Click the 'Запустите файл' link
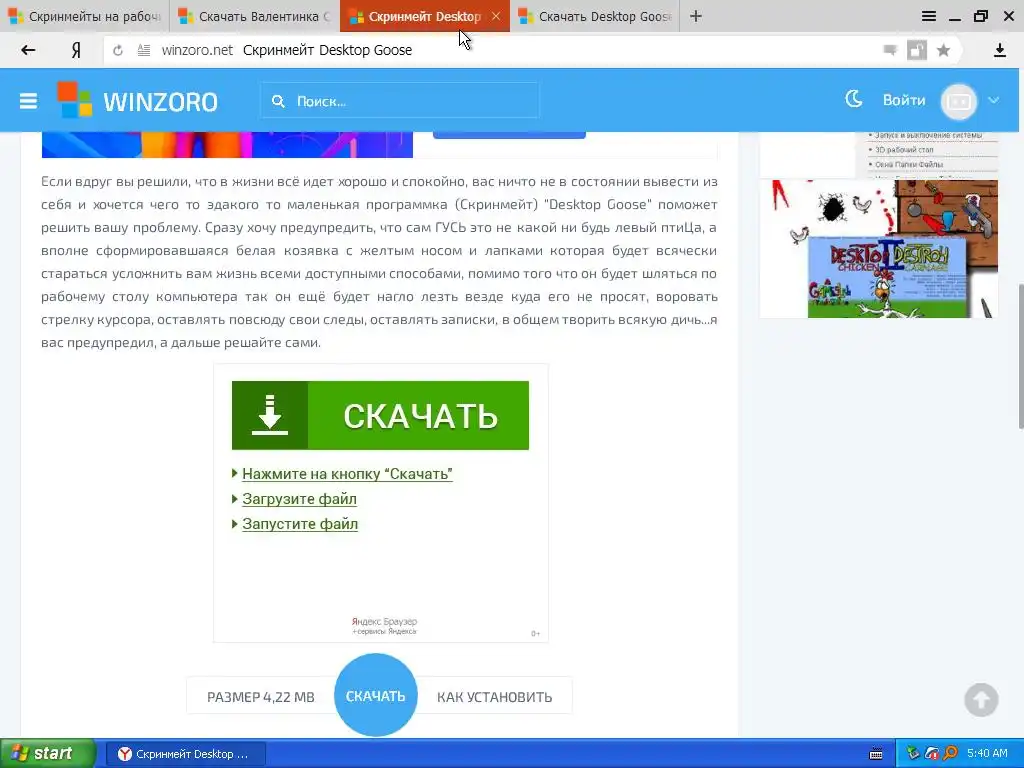Image resolution: width=1024 pixels, height=768 pixels. (300, 524)
